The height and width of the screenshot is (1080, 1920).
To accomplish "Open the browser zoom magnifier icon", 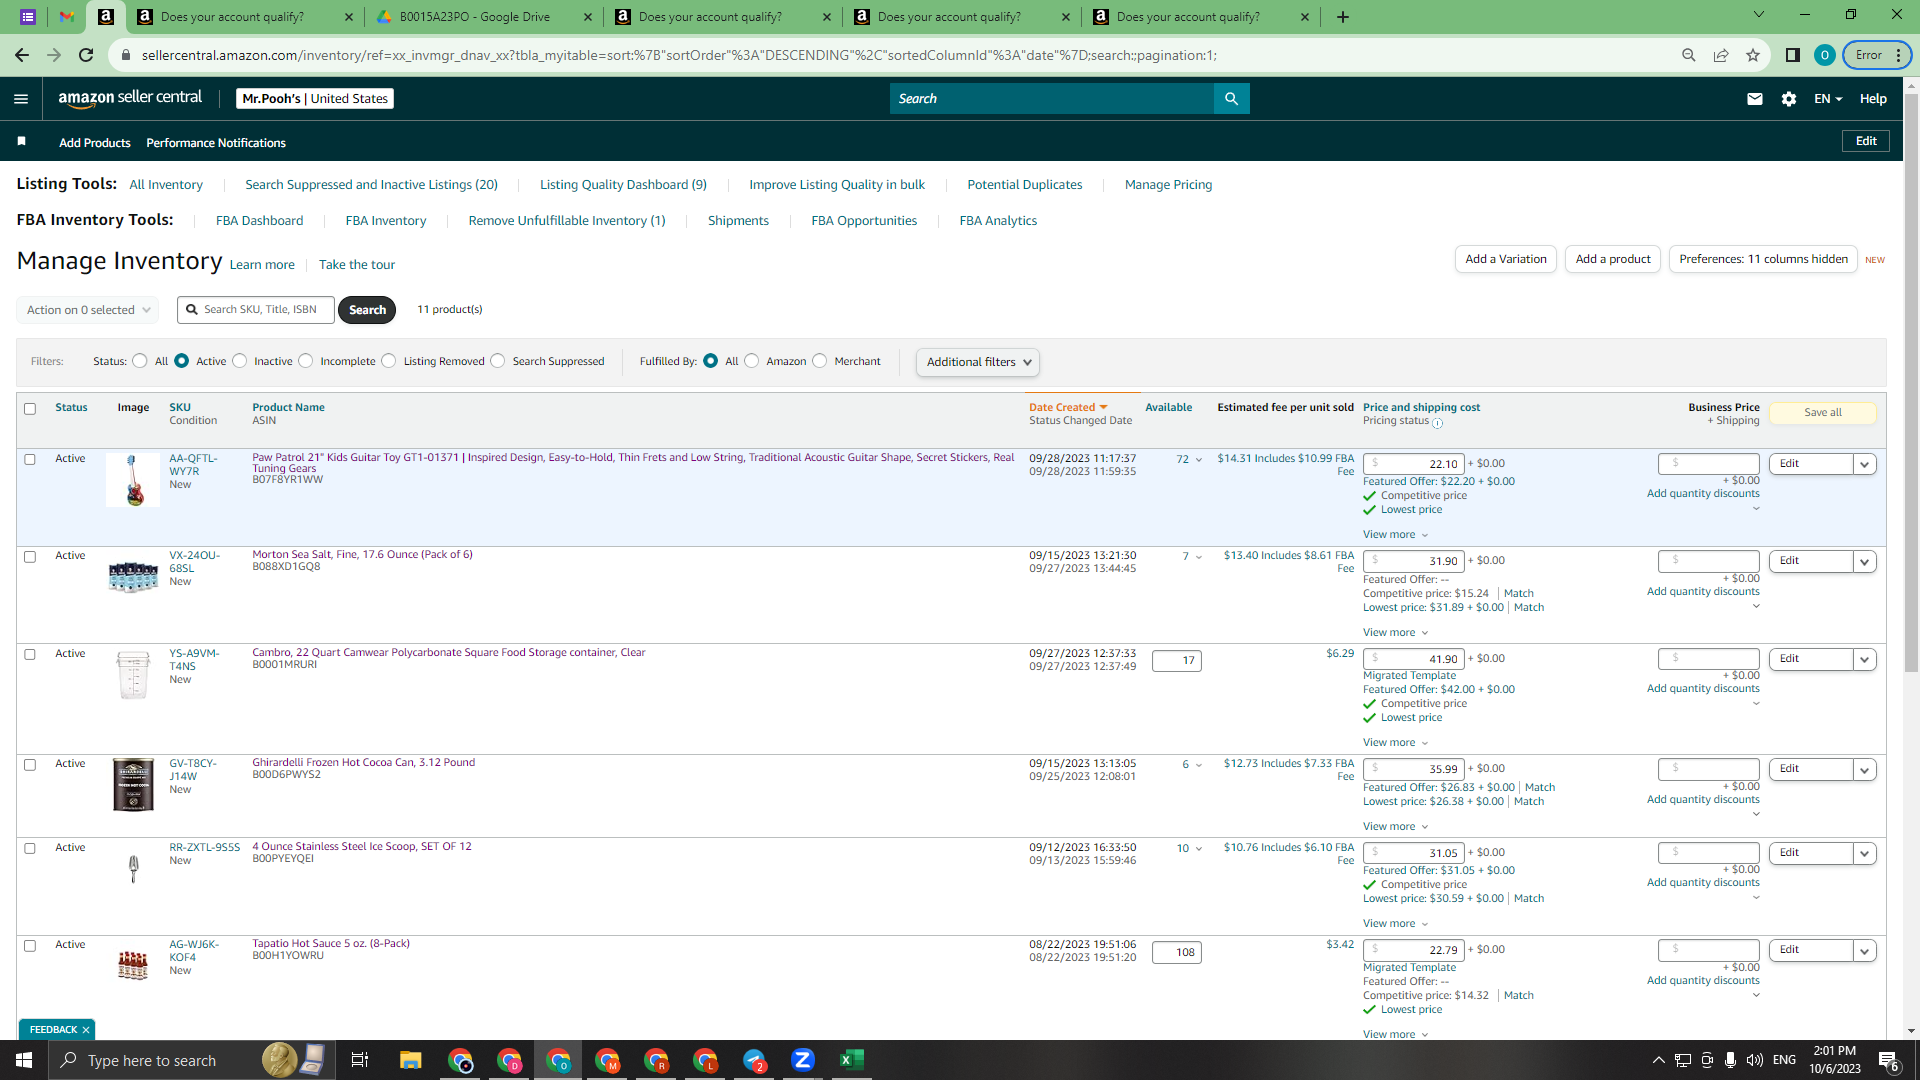I will click(x=1689, y=55).
